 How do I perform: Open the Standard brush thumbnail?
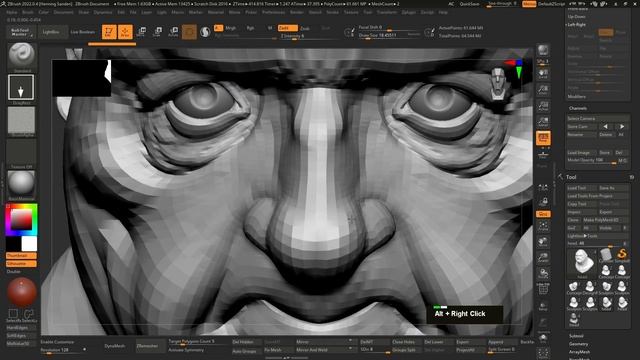[x=22, y=56]
